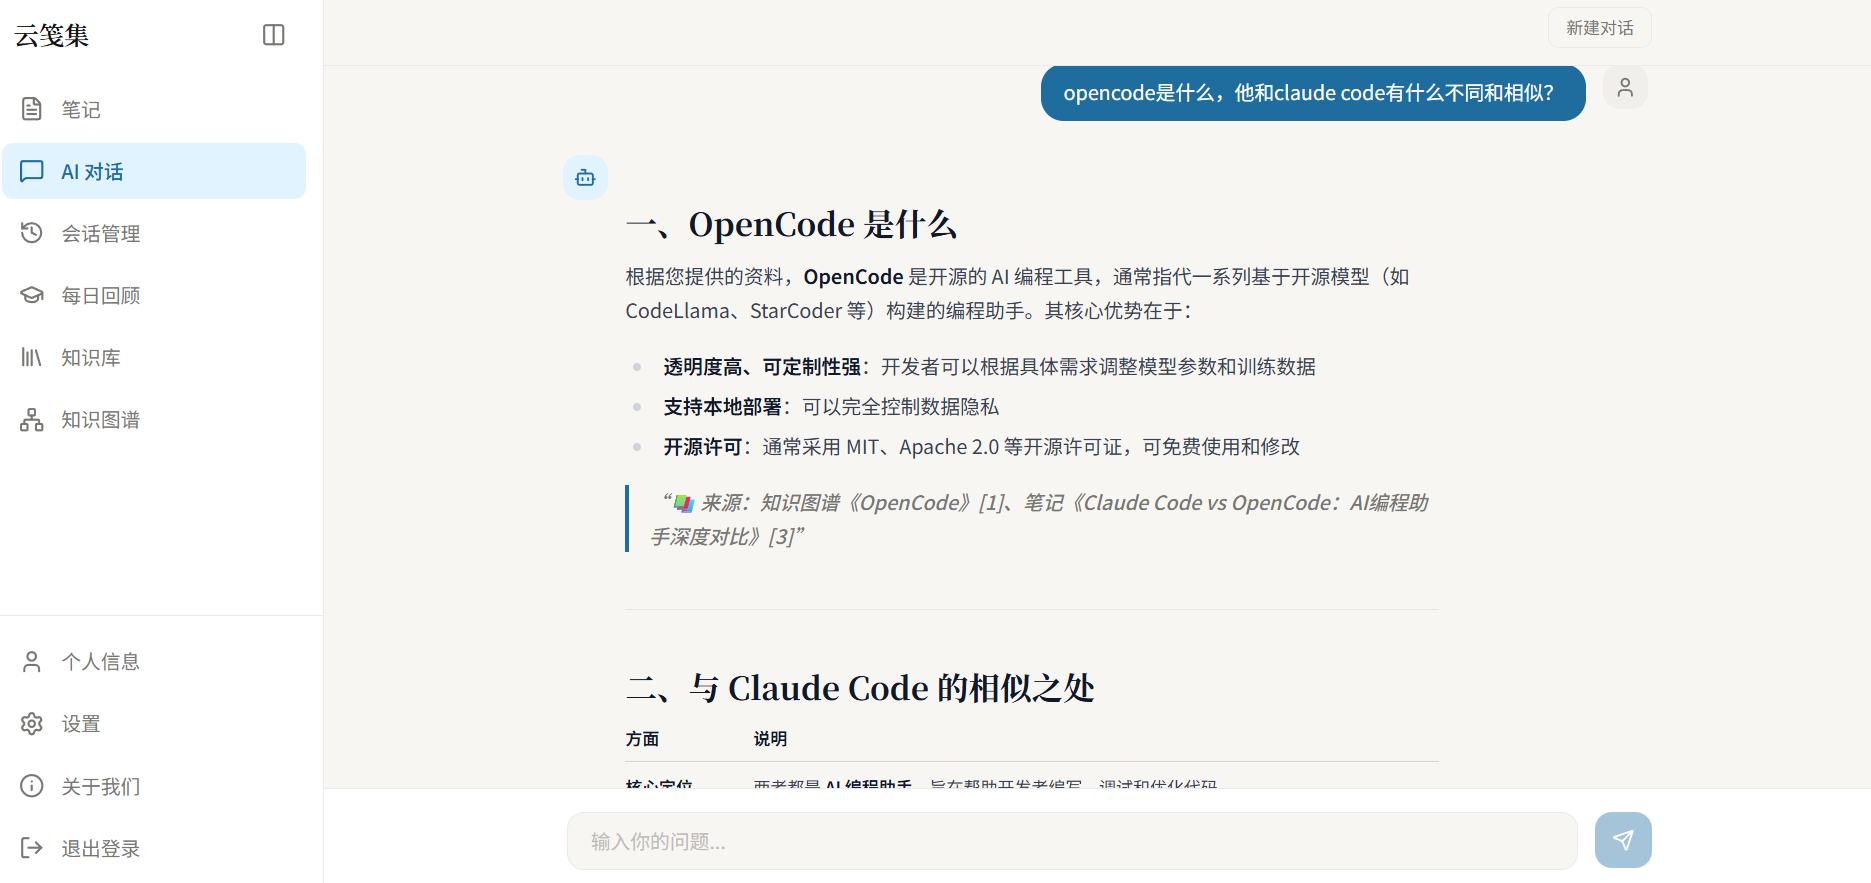This screenshot has height=883, width=1871.
Task: Click the user avatar icon beside the question
Action: click(x=1625, y=87)
